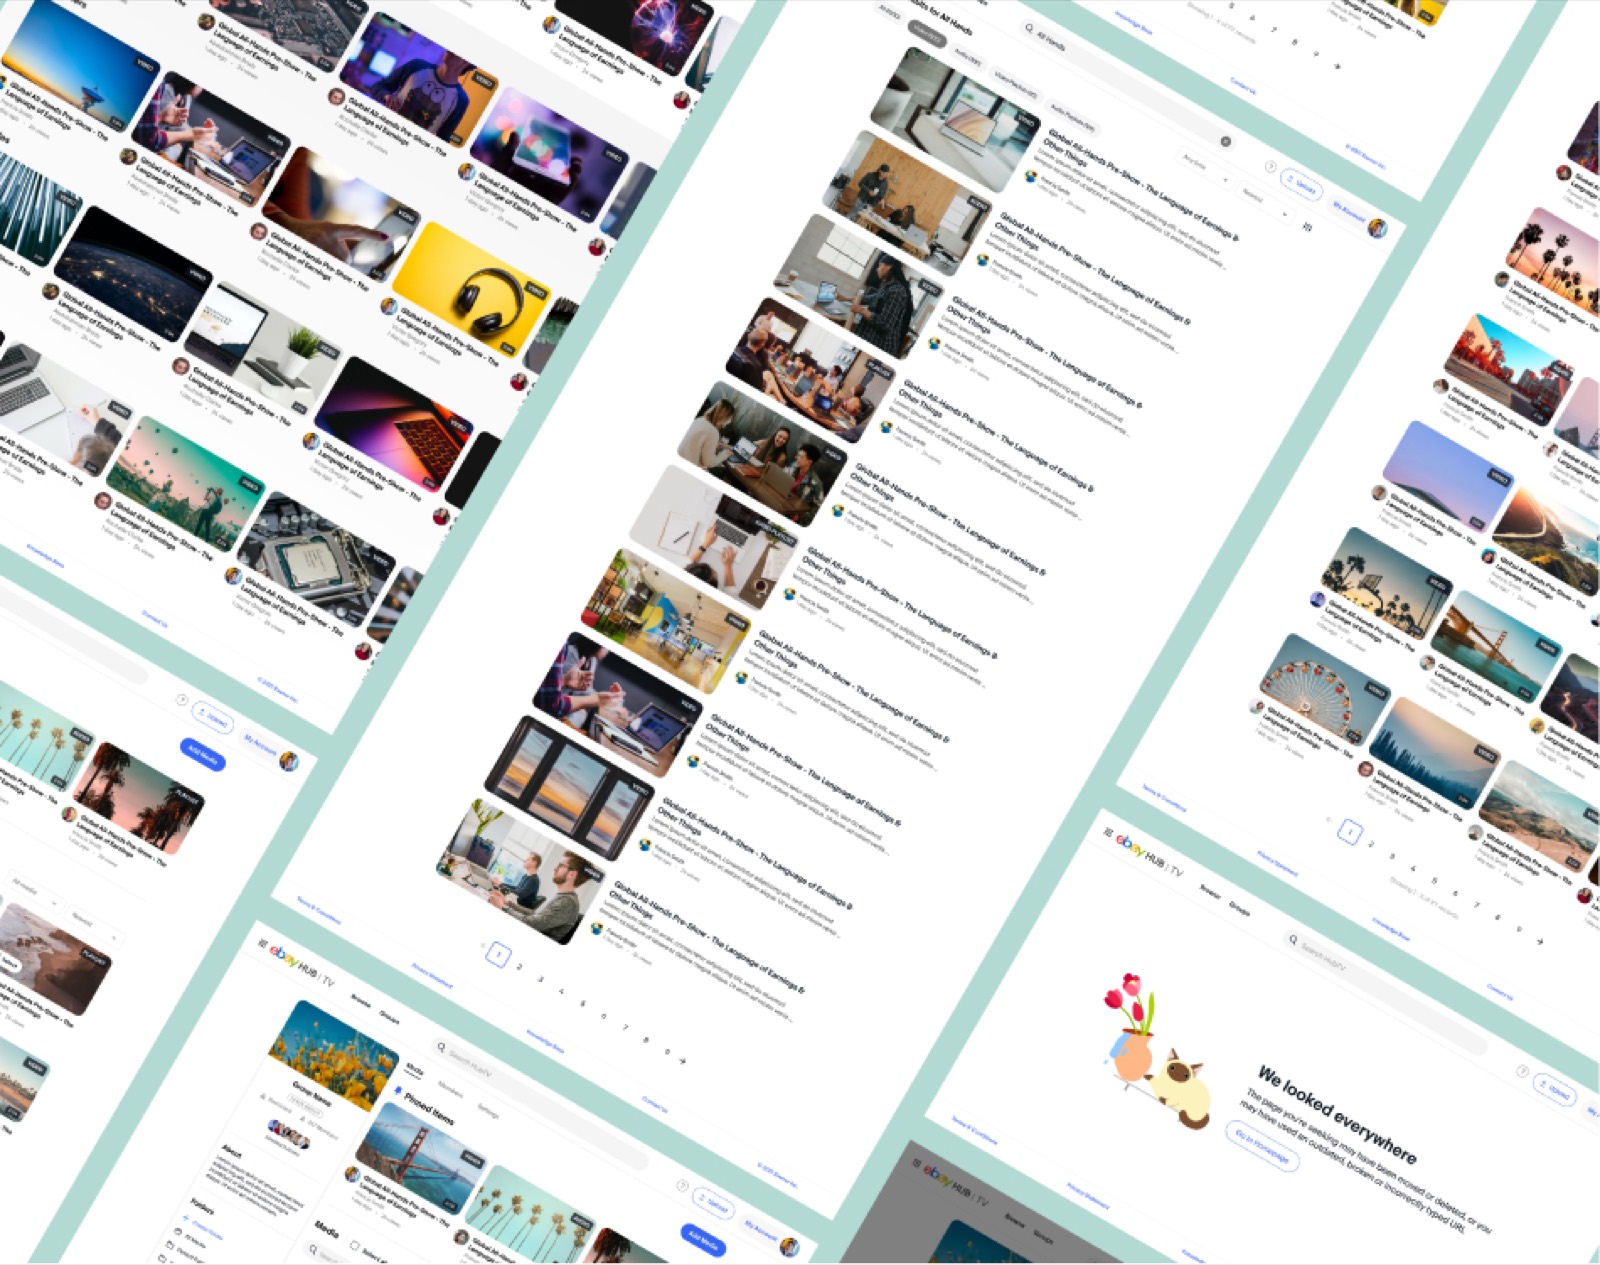Click Browse in the group page navigation

(x=361, y=1001)
